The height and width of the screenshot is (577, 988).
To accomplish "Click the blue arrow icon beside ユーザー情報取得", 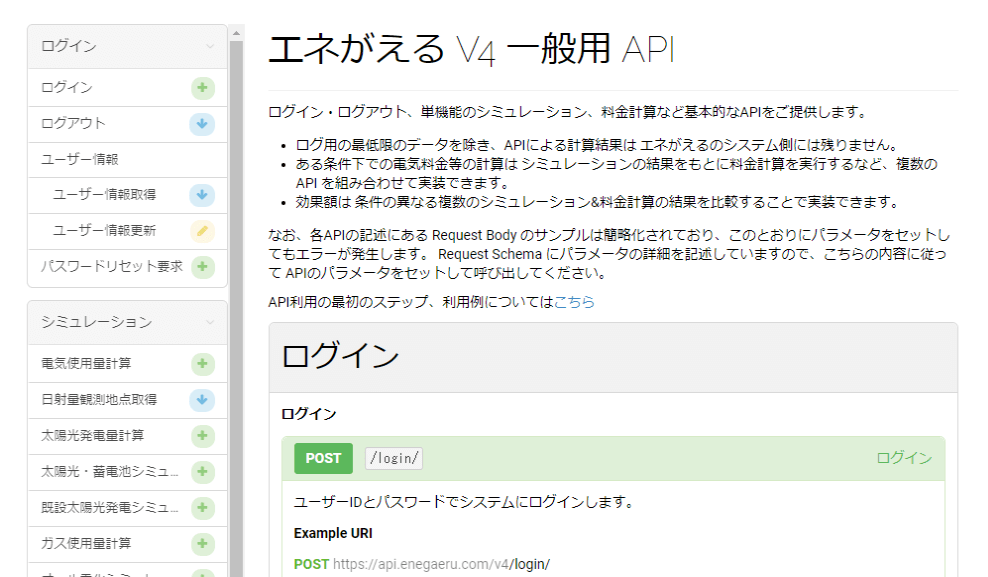I will [202, 195].
